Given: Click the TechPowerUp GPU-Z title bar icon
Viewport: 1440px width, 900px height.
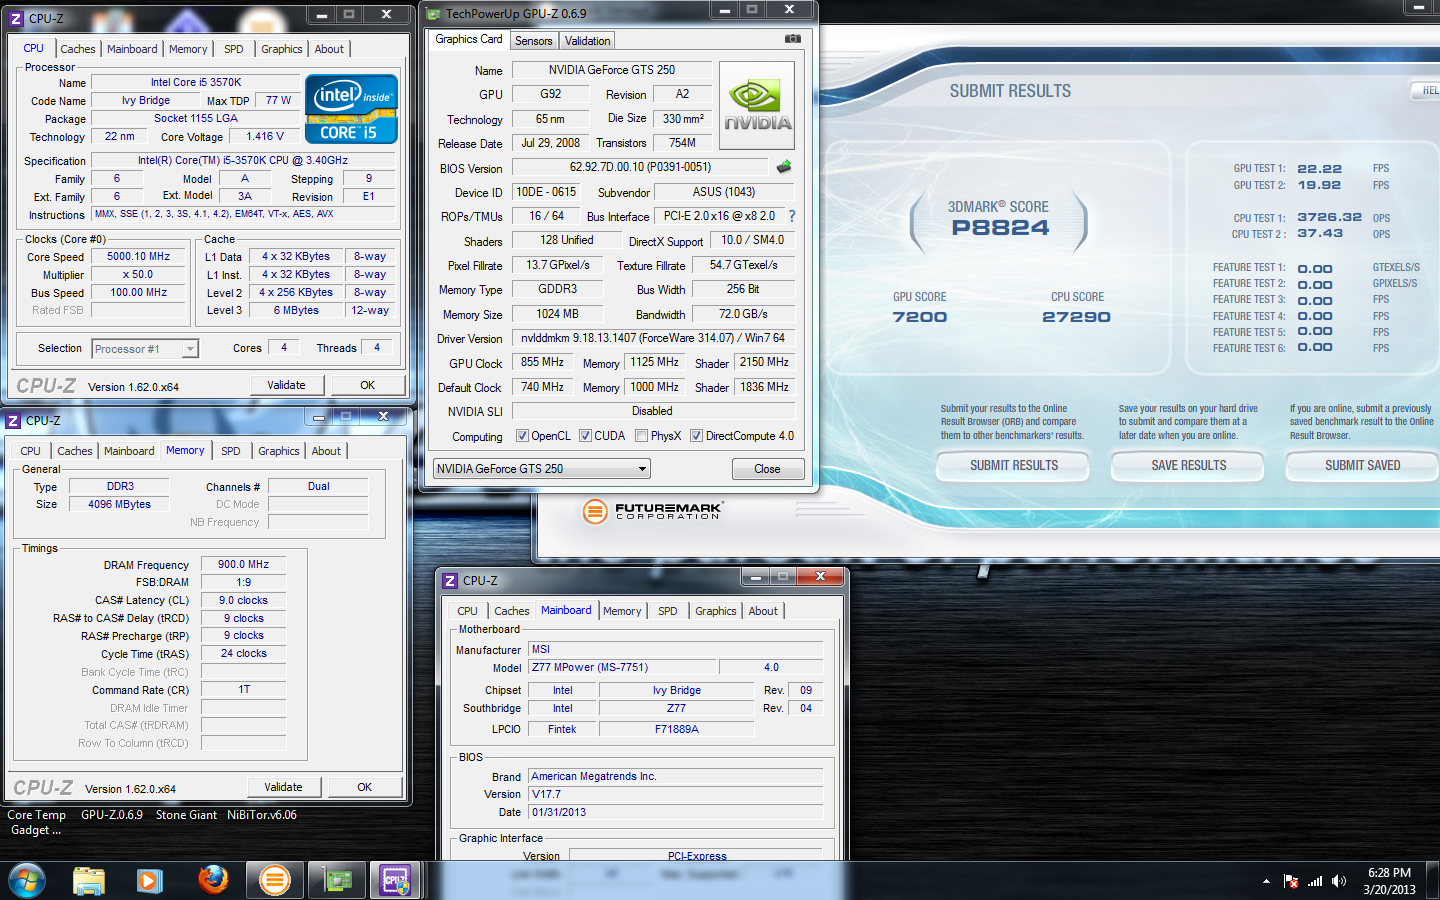Looking at the screenshot, I should point(434,14).
